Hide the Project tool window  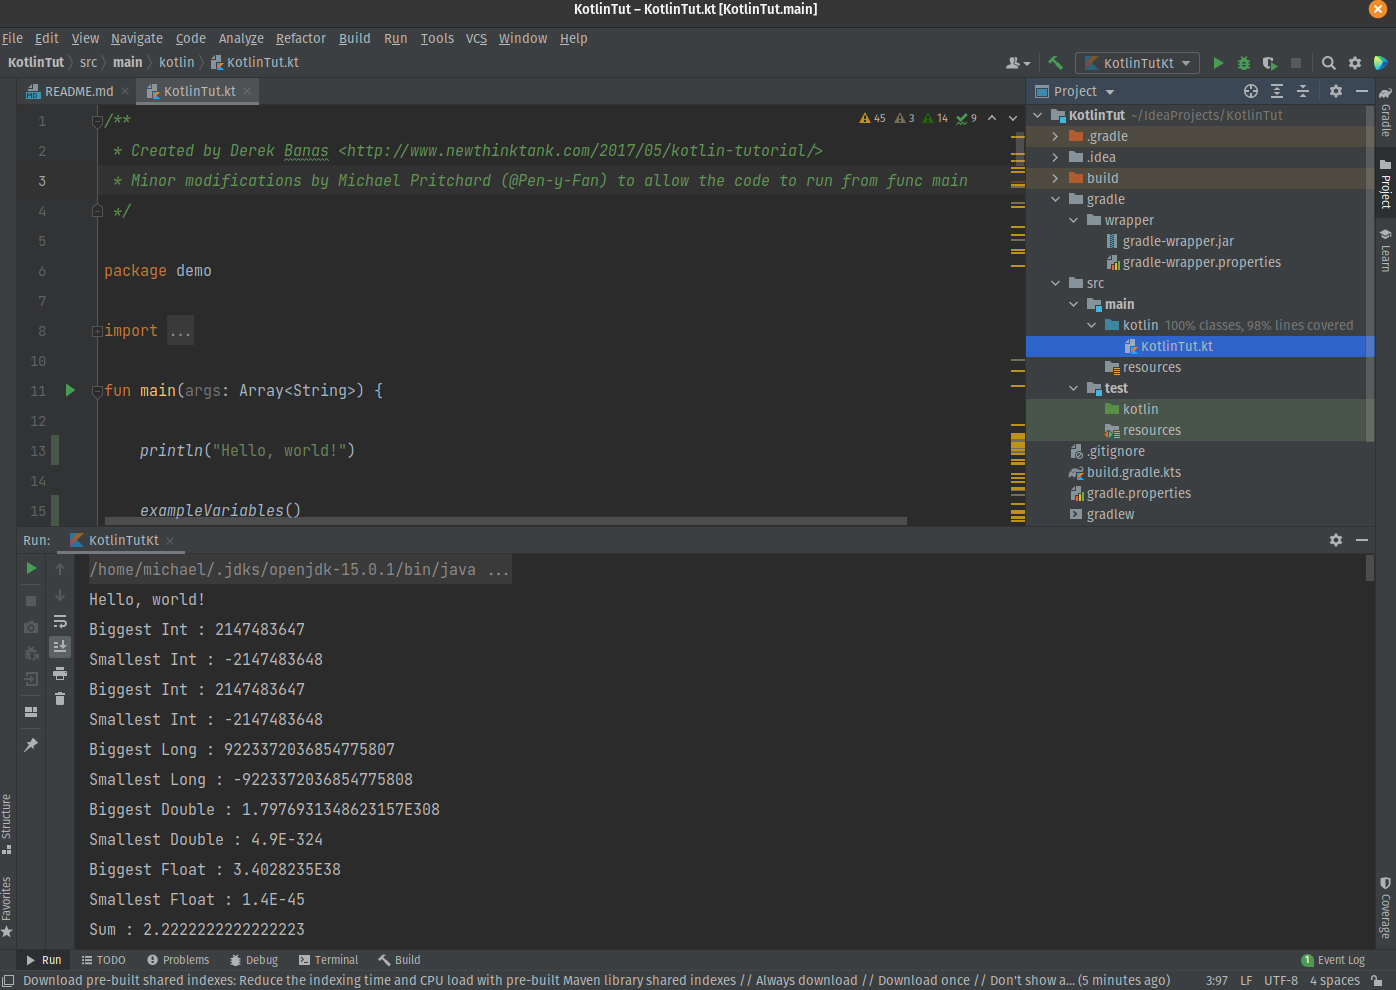pos(1362,91)
